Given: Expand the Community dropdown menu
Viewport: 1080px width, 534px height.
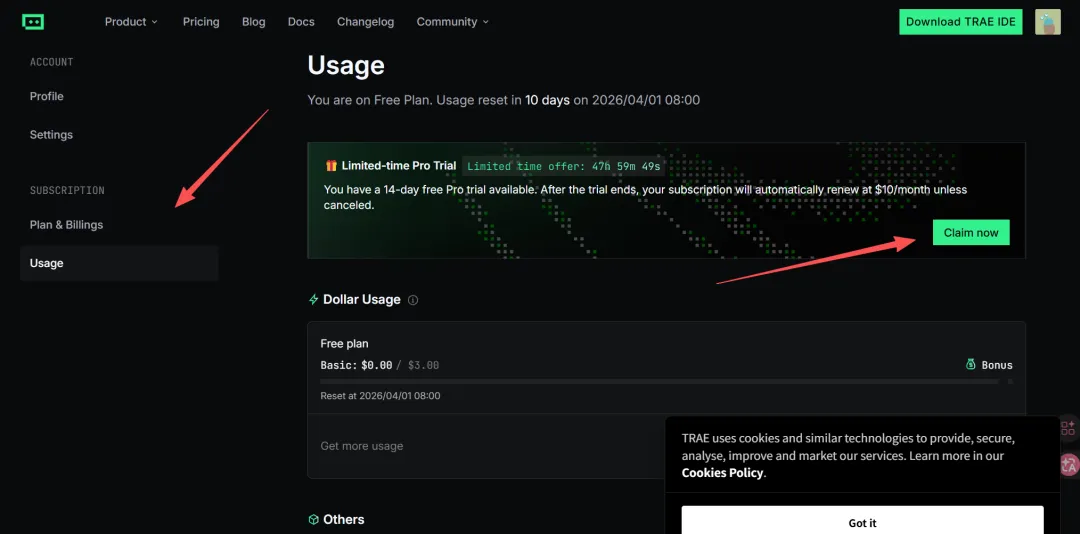Looking at the screenshot, I should 453,22.
